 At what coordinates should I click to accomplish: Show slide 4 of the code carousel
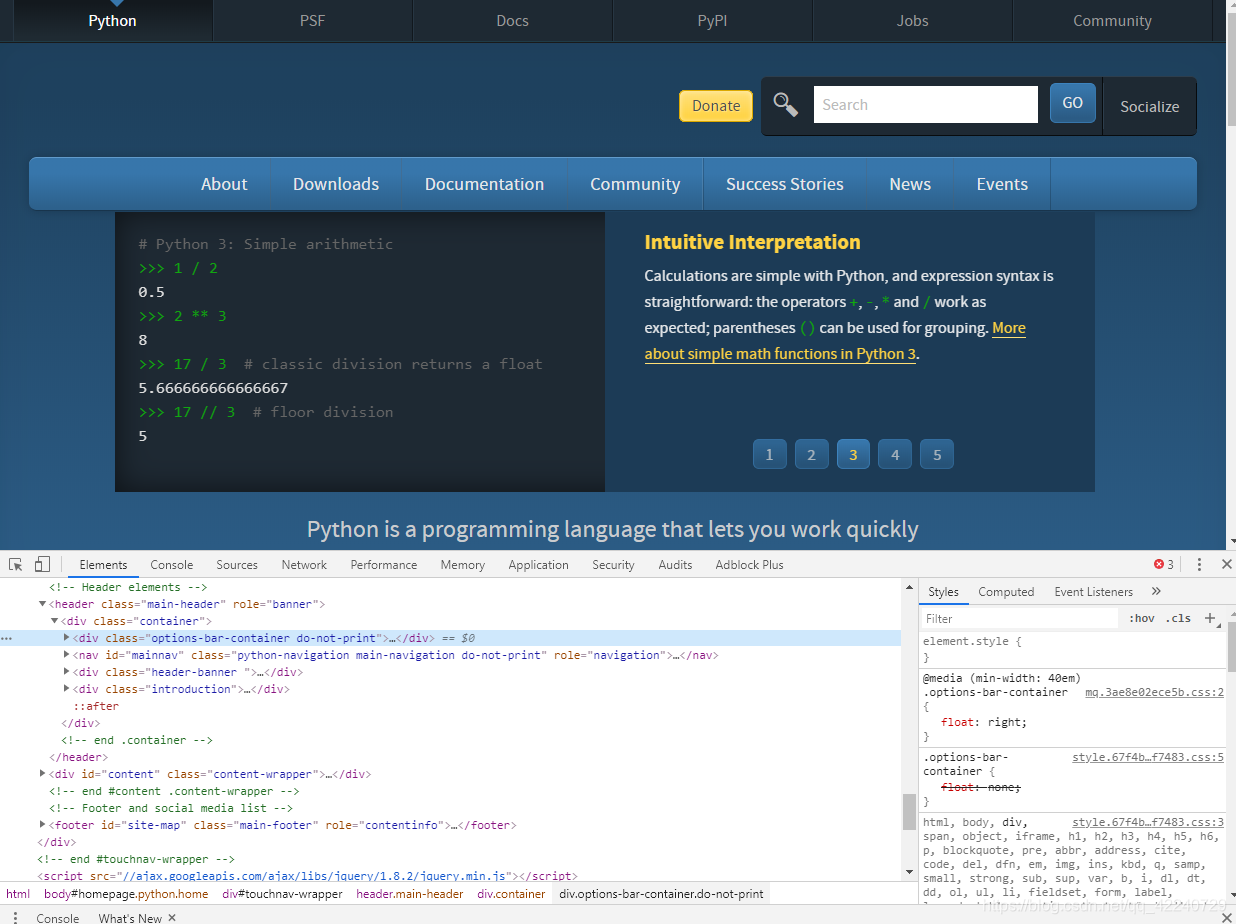point(895,454)
